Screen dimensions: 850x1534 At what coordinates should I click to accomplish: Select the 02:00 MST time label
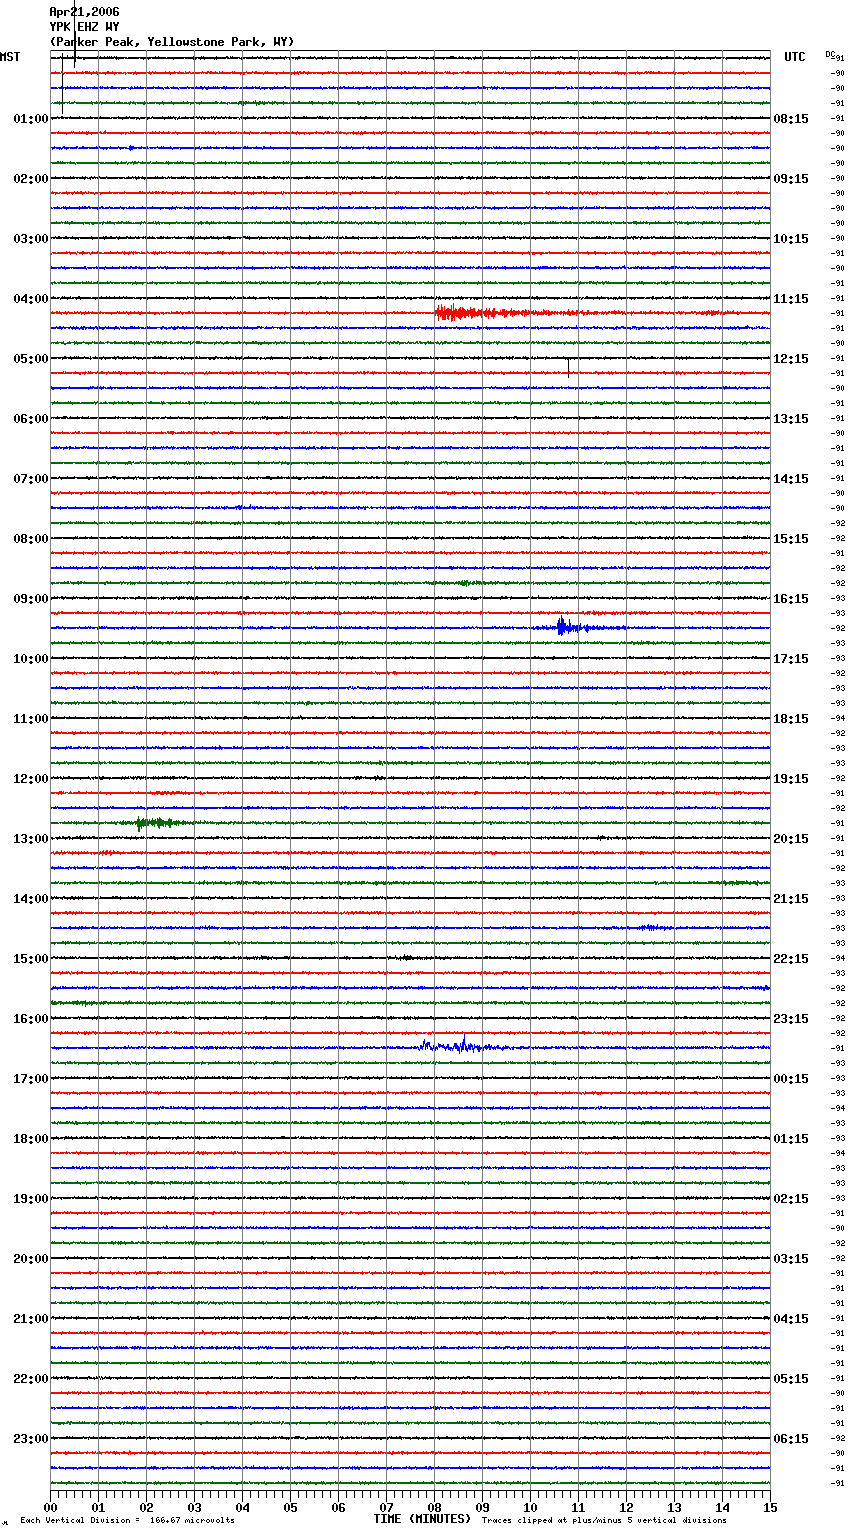coord(31,179)
